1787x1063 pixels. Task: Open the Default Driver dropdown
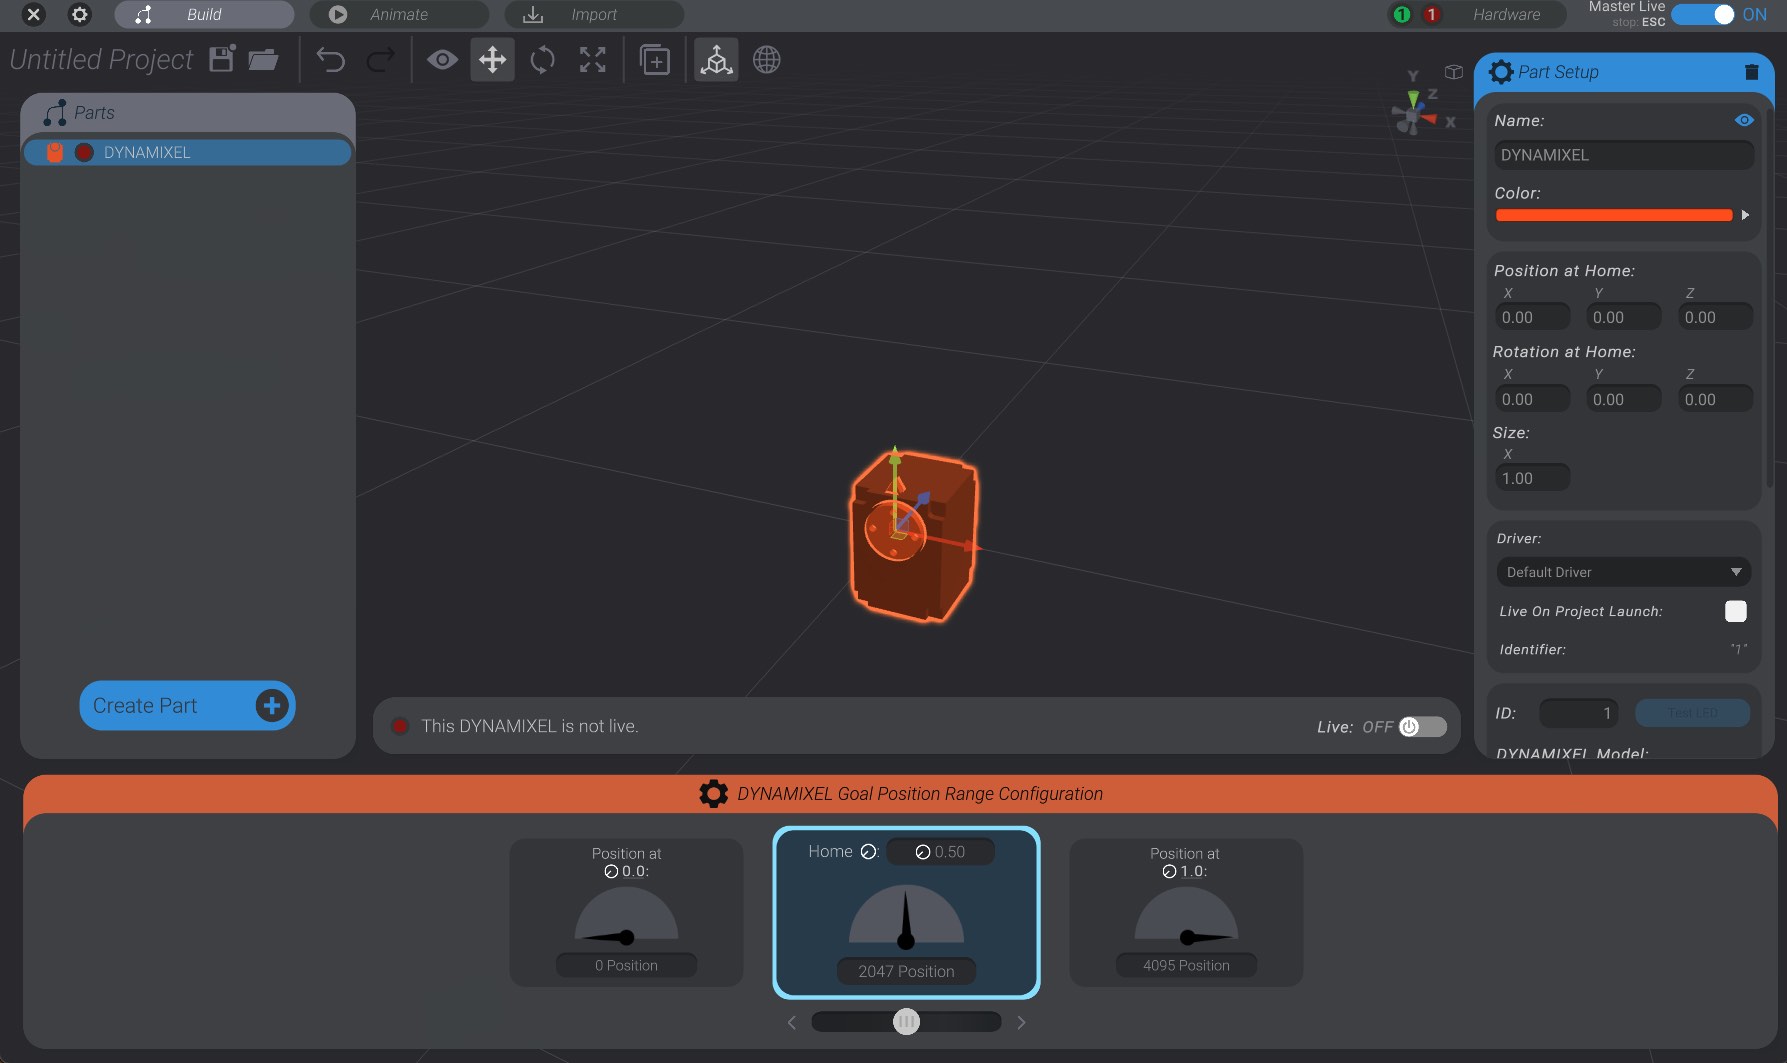click(x=1622, y=571)
